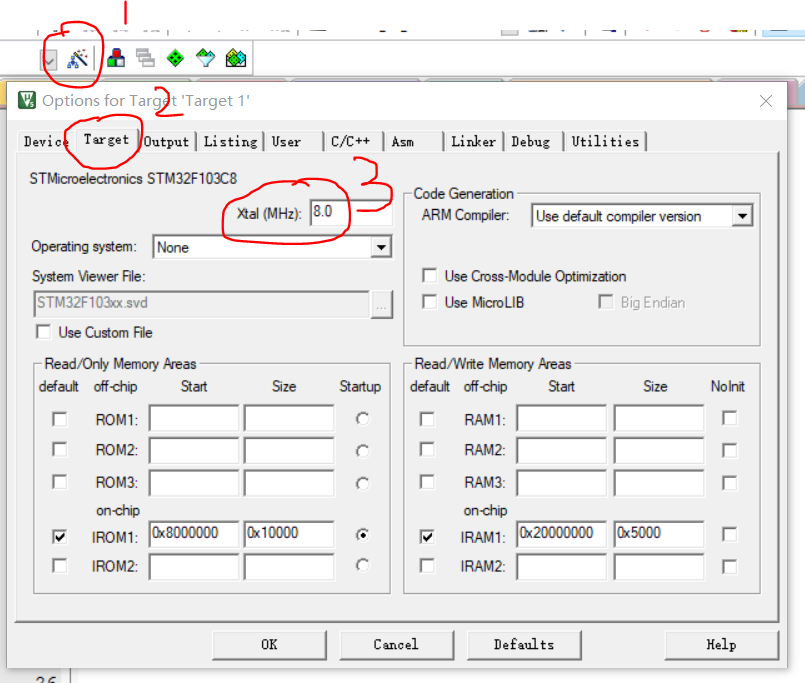Click the Multi-Project Workspace gray windows icon

tap(145, 58)
